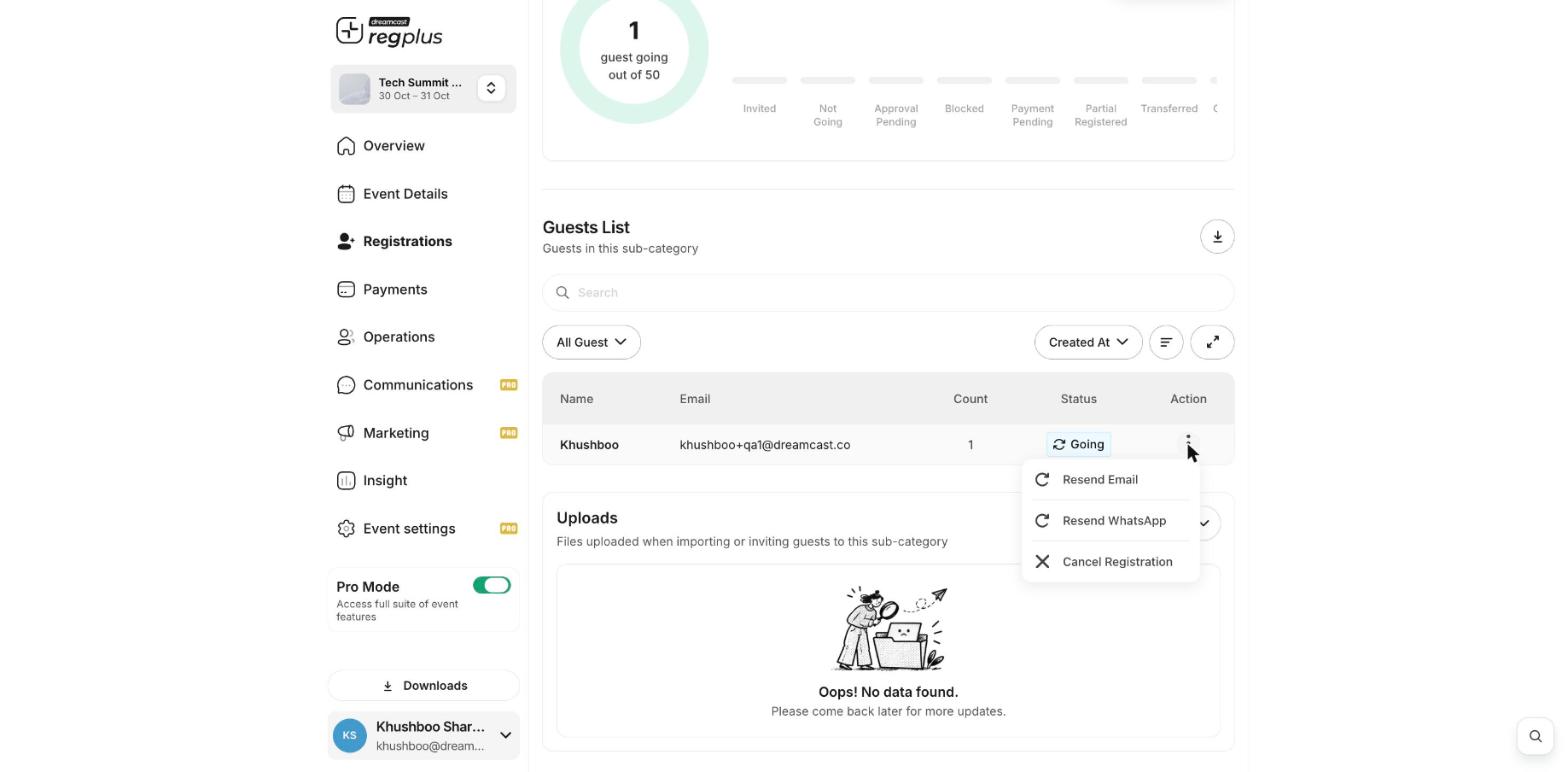1568x772 pixels.
Task: Click the Going status badge
Action: point(1078,445)
